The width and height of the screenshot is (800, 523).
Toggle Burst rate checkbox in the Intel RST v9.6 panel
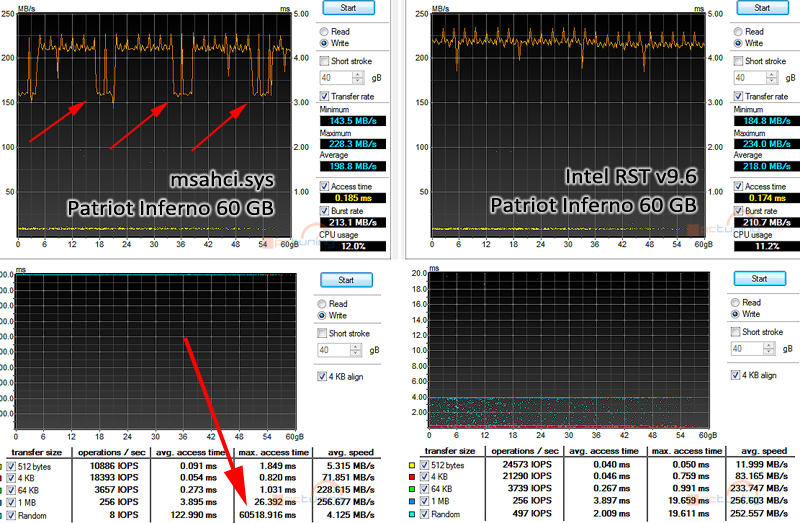(x=738, y=211)
